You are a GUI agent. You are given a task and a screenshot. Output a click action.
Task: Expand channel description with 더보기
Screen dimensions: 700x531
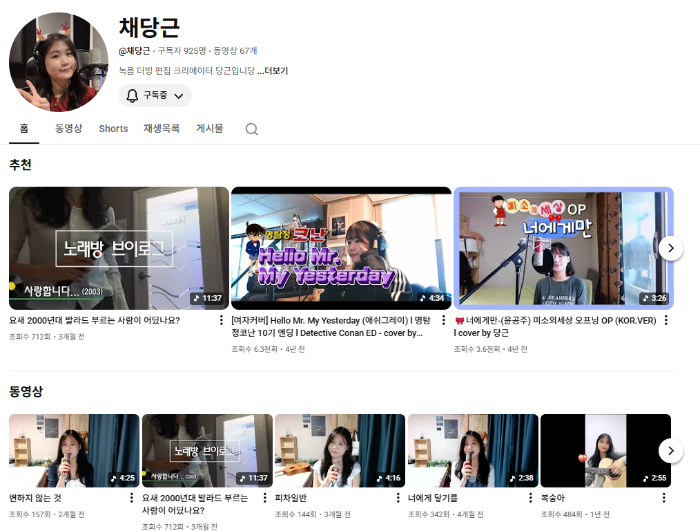pos(275,71)
